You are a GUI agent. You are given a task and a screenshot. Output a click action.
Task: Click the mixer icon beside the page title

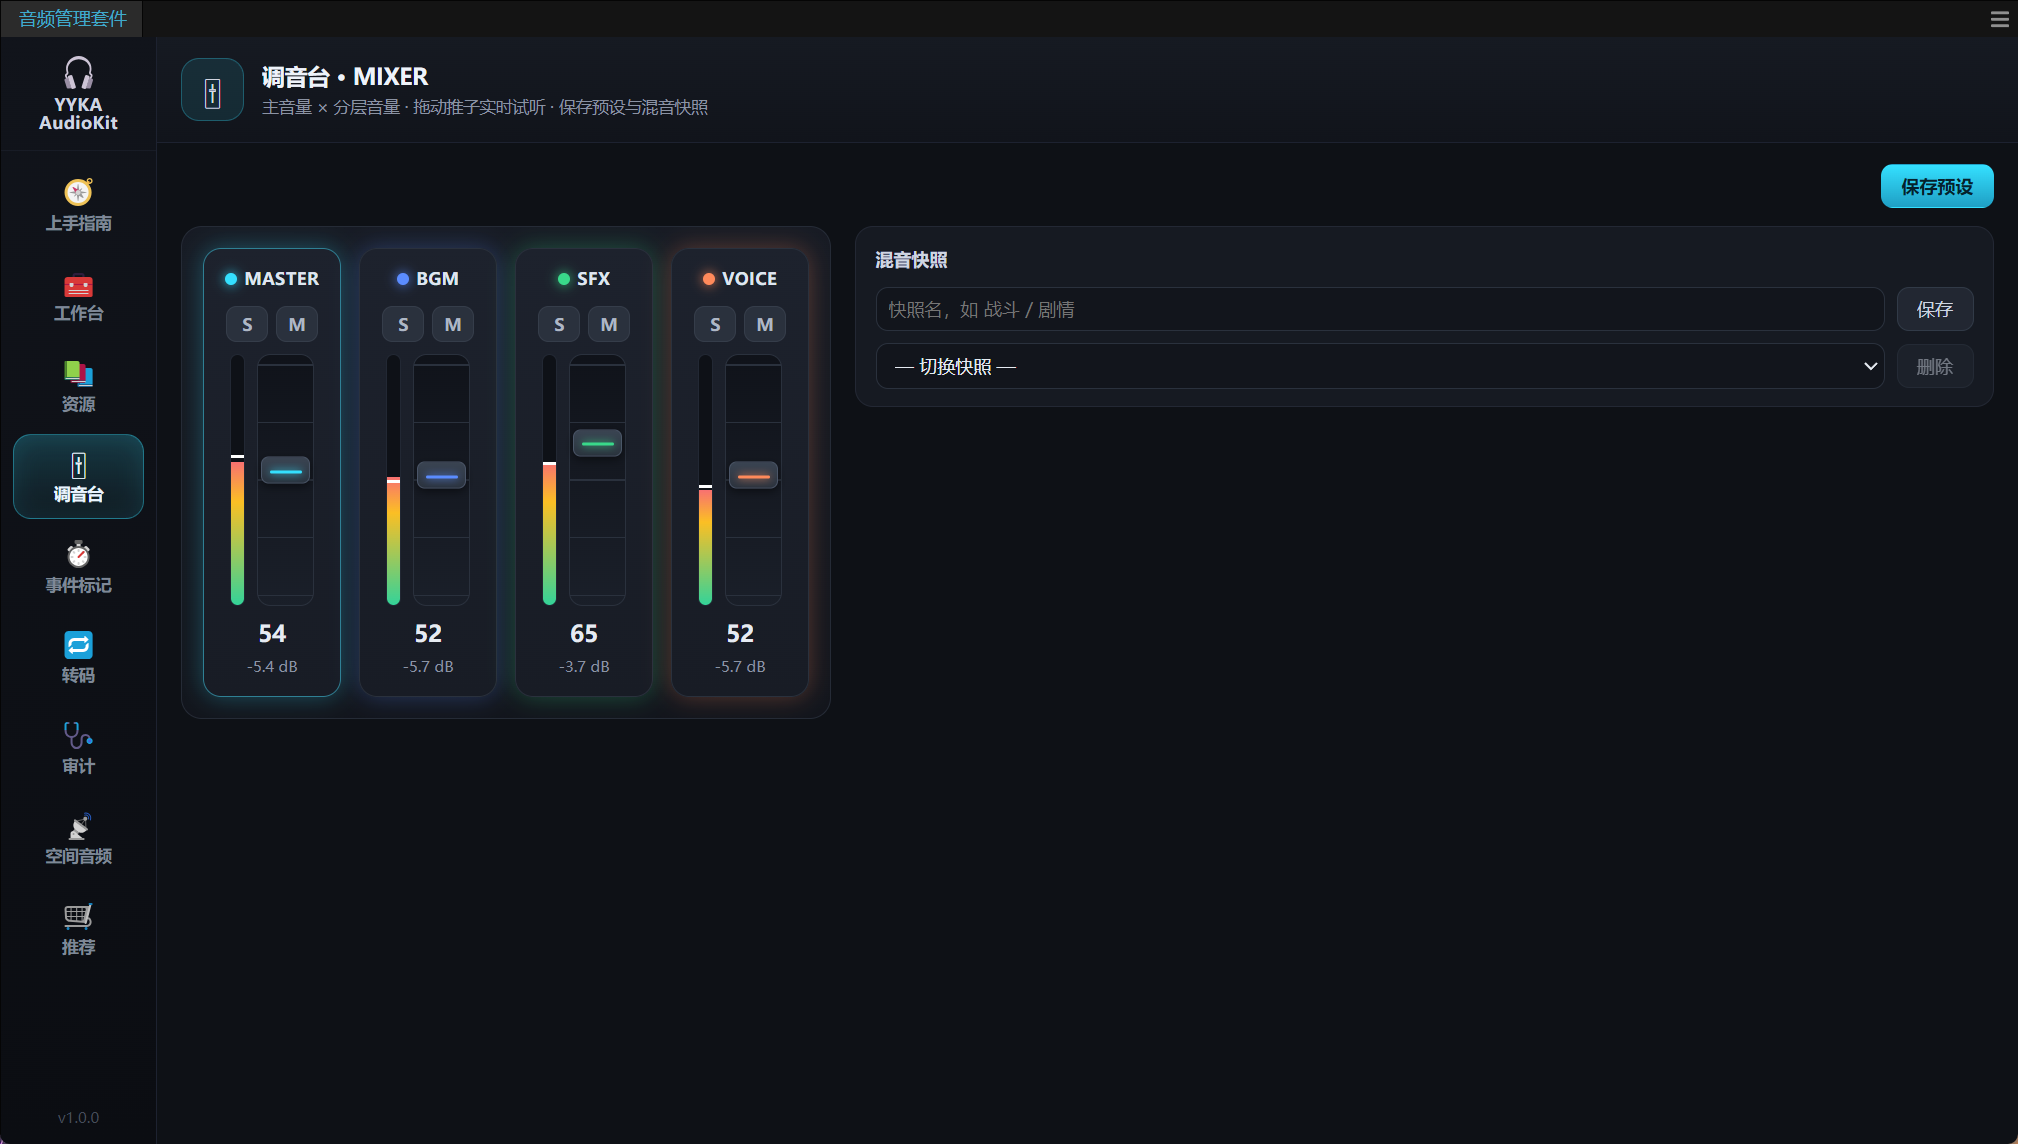coord(212,90)
